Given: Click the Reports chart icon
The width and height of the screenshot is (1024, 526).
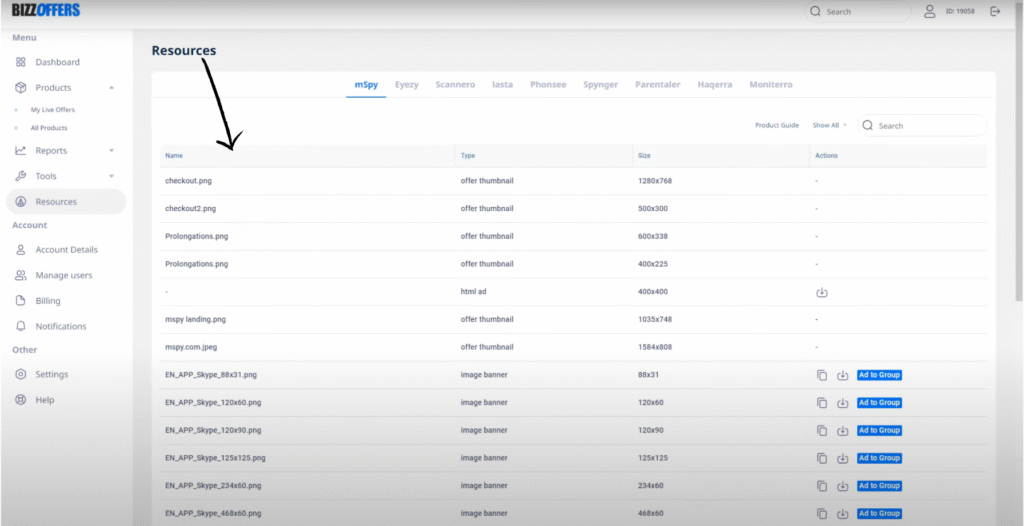Looking at the screenshot, I should click(21, 150).
